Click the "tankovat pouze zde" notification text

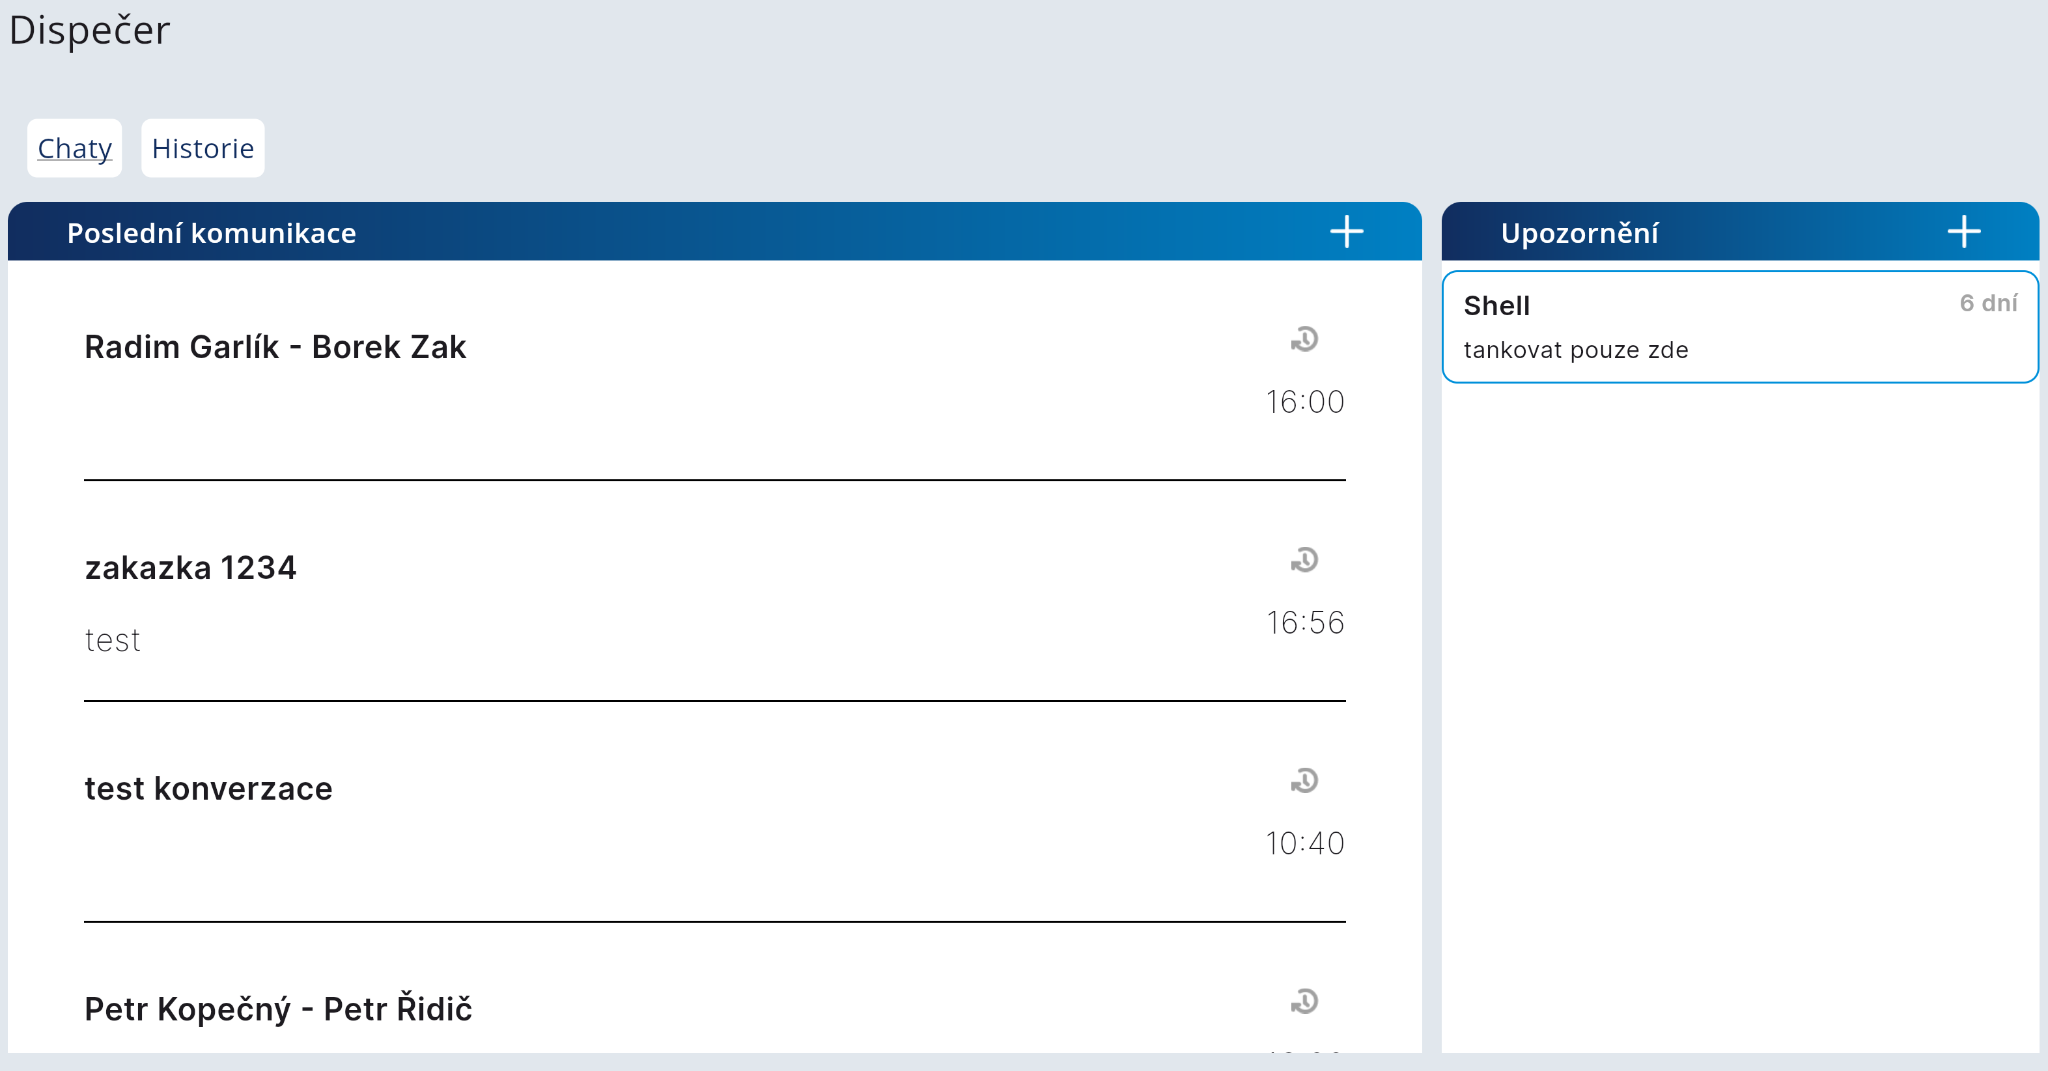pyautogui.click(x=1575, y=350)
